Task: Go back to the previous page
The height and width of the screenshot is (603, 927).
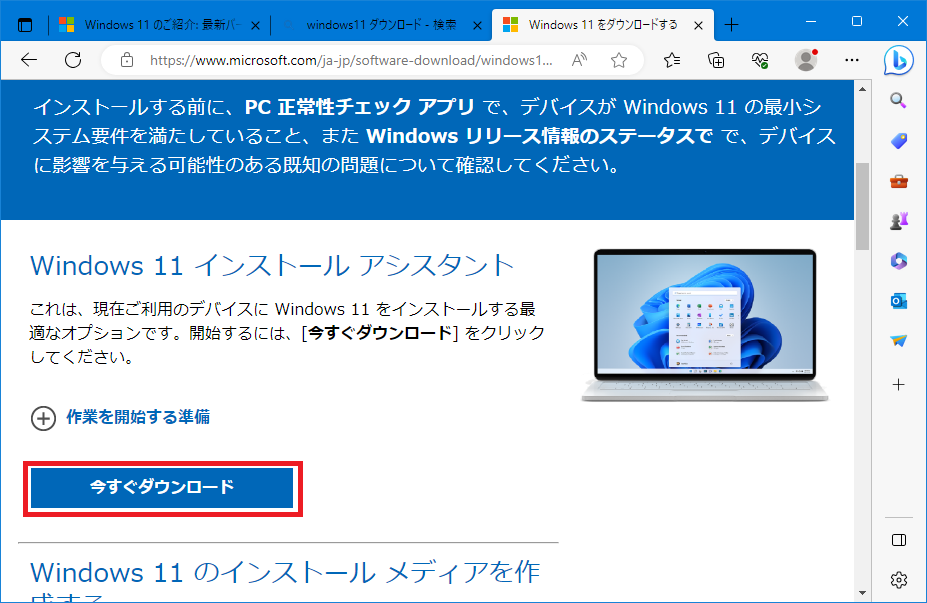Action: pyautogui.click(x=29, y=60)
